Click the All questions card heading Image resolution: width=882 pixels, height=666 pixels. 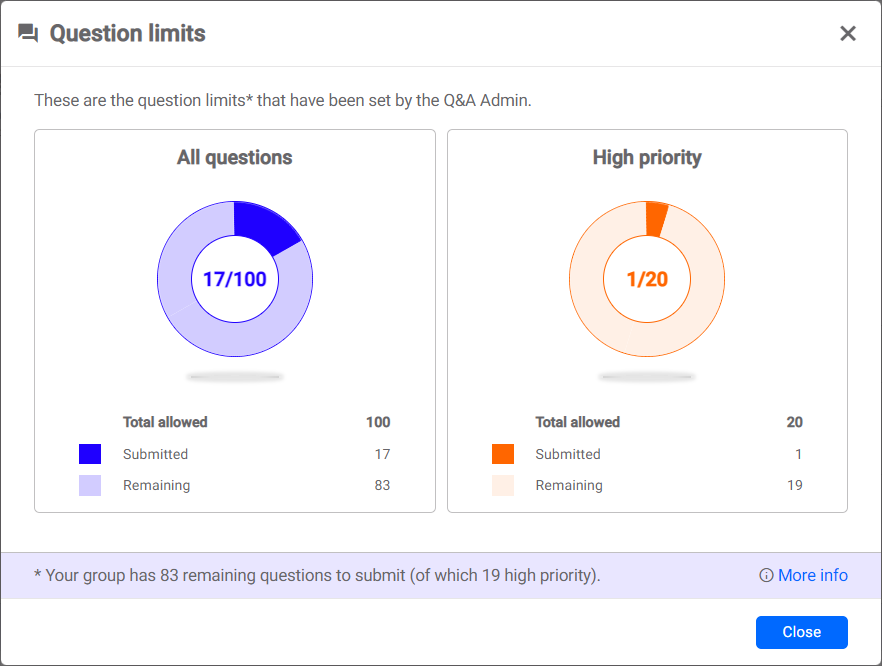tap(235, 157)
